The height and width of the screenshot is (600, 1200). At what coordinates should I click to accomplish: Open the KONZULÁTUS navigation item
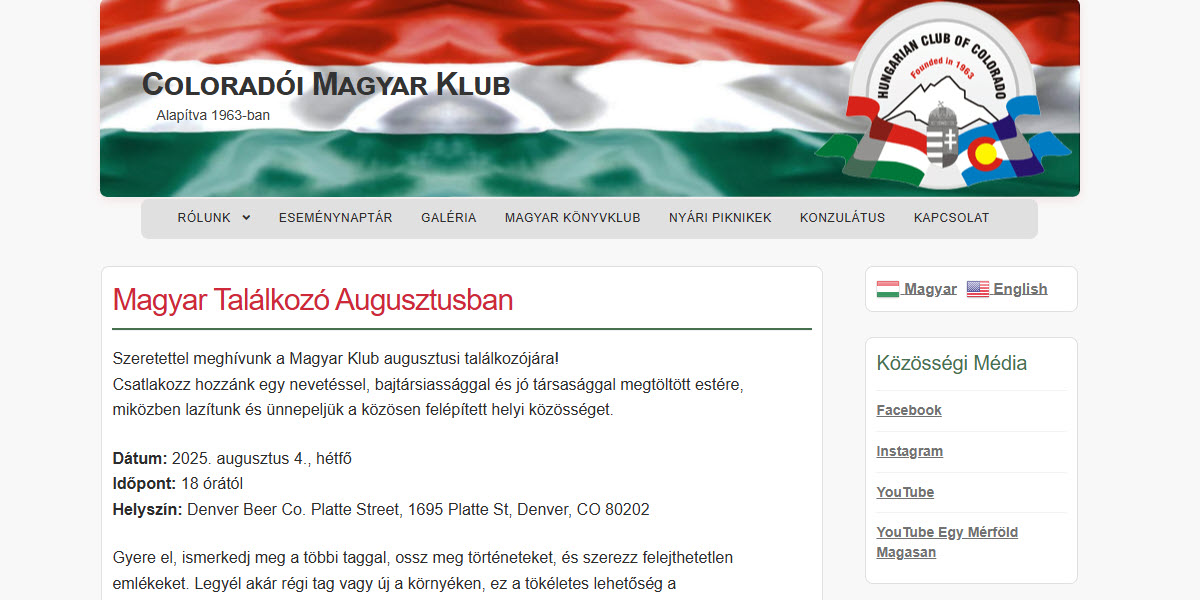[841, 217]
